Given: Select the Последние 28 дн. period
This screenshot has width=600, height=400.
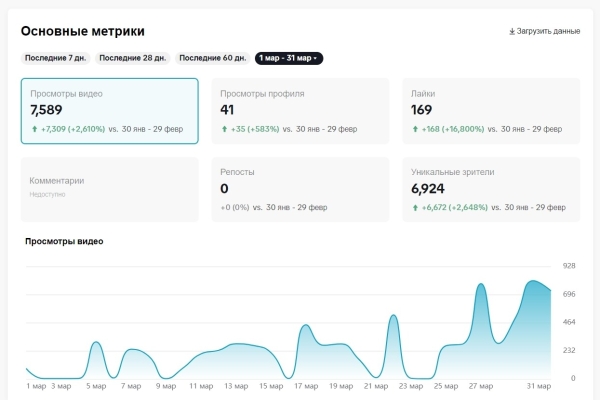Looking at the screenshot, I should point(133,58).
